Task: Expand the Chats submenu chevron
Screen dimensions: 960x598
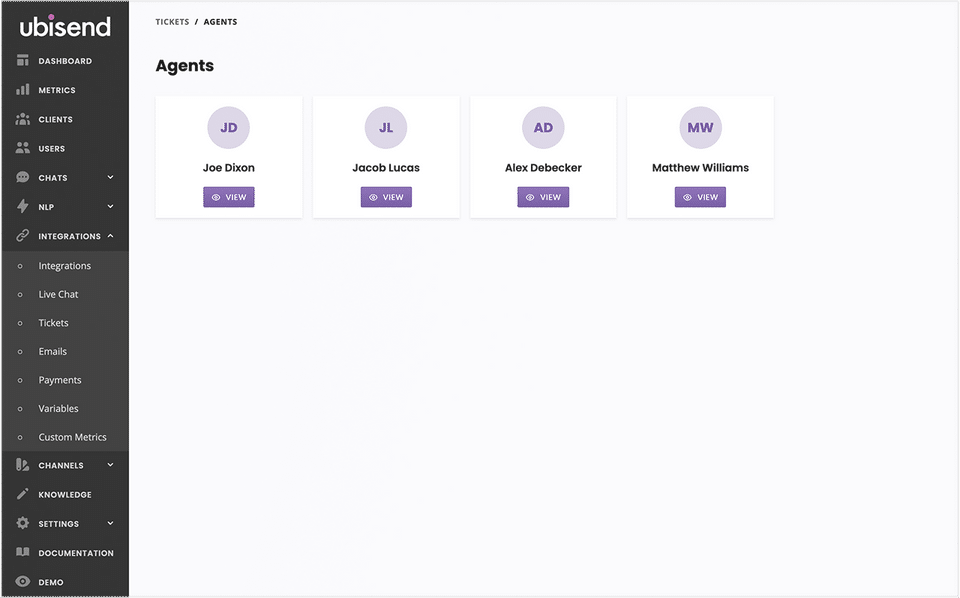Action: pos(110,177)
